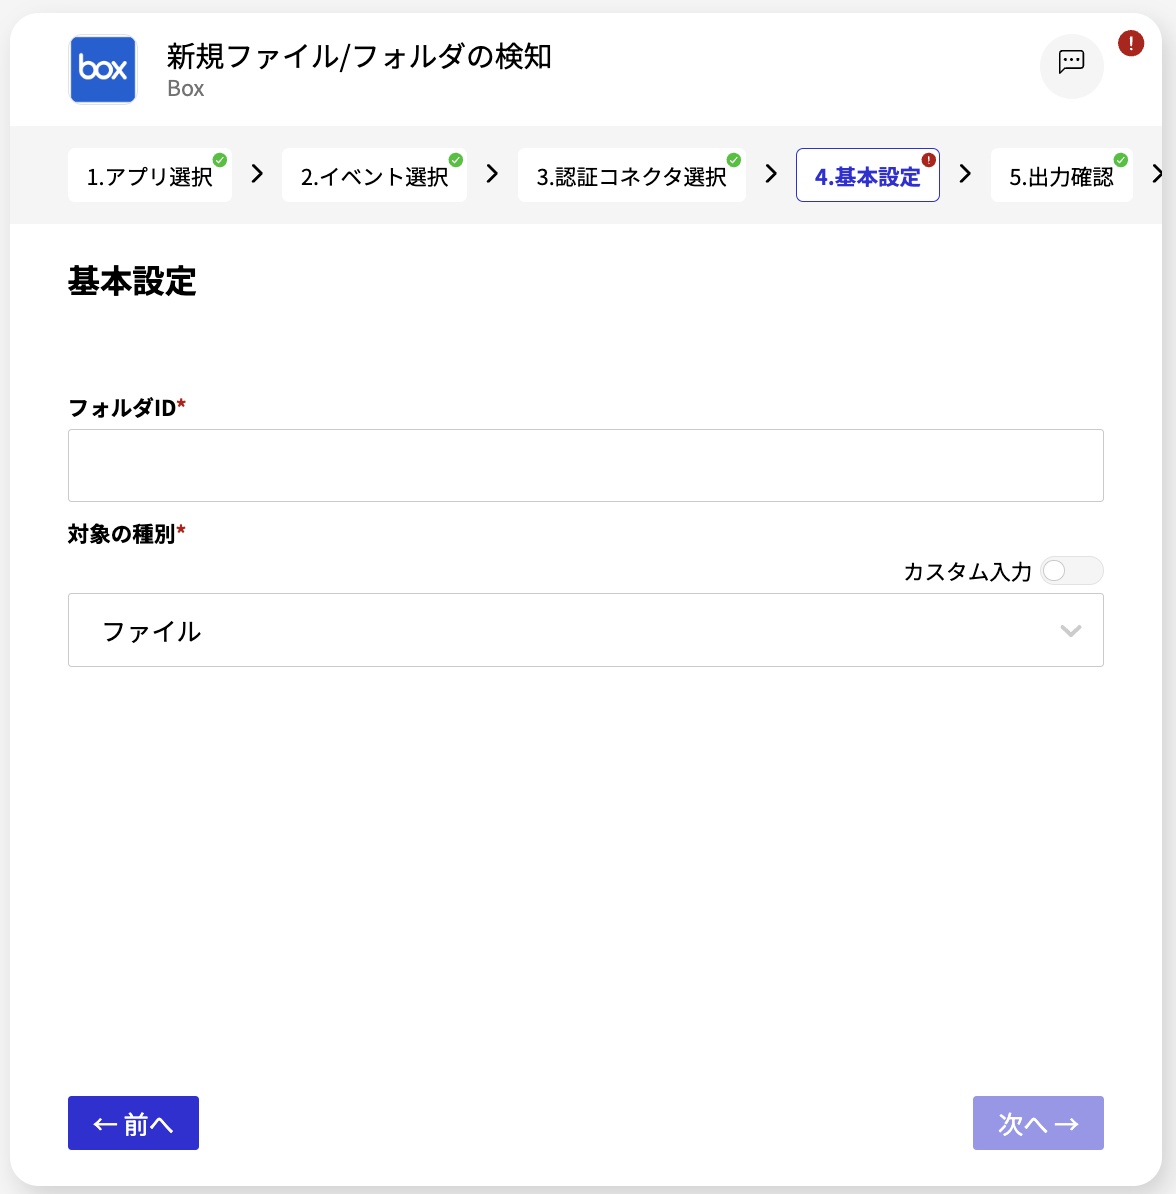Screen dimensions: 1176x1194
Task: Go to step 5.出力確認
Action: click(x=1061, y=176)
